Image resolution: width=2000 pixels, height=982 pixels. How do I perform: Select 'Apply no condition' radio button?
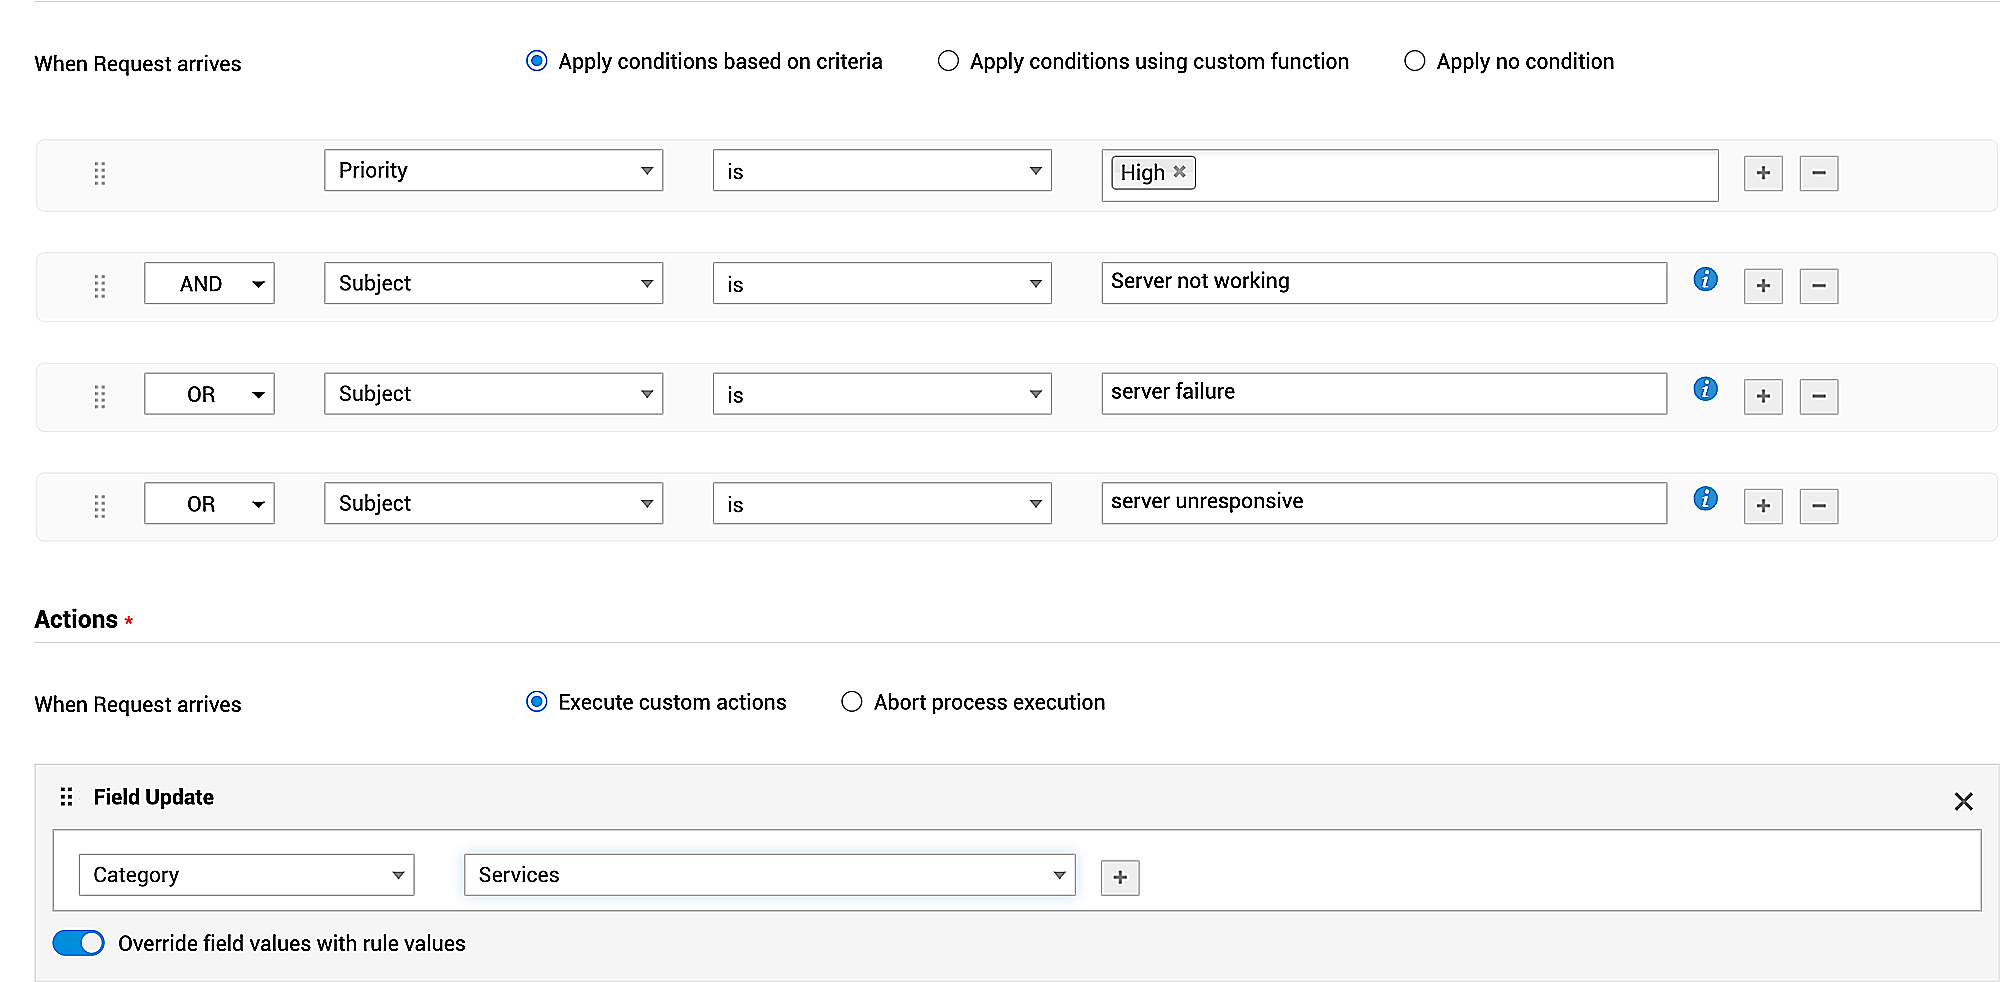(x=1414, y=62)
